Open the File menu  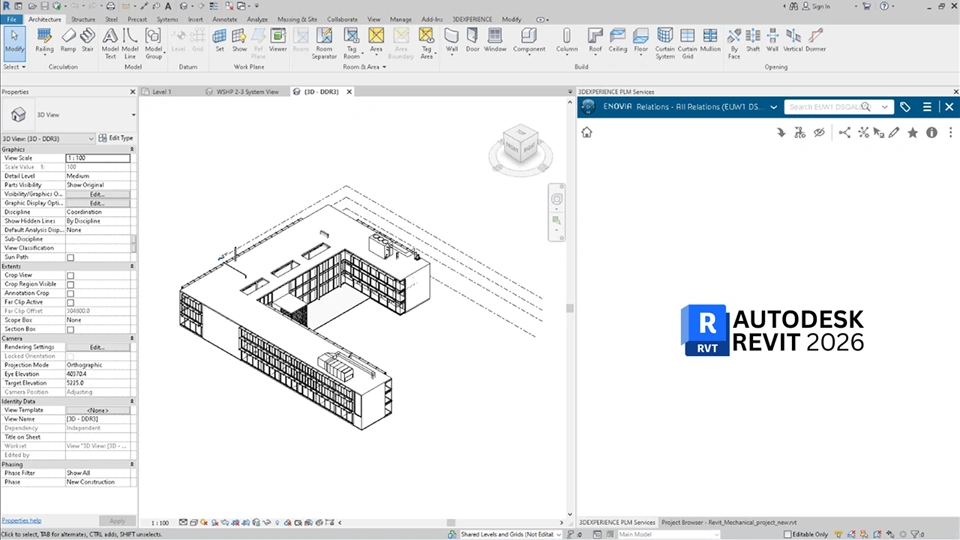click(12, 20)
